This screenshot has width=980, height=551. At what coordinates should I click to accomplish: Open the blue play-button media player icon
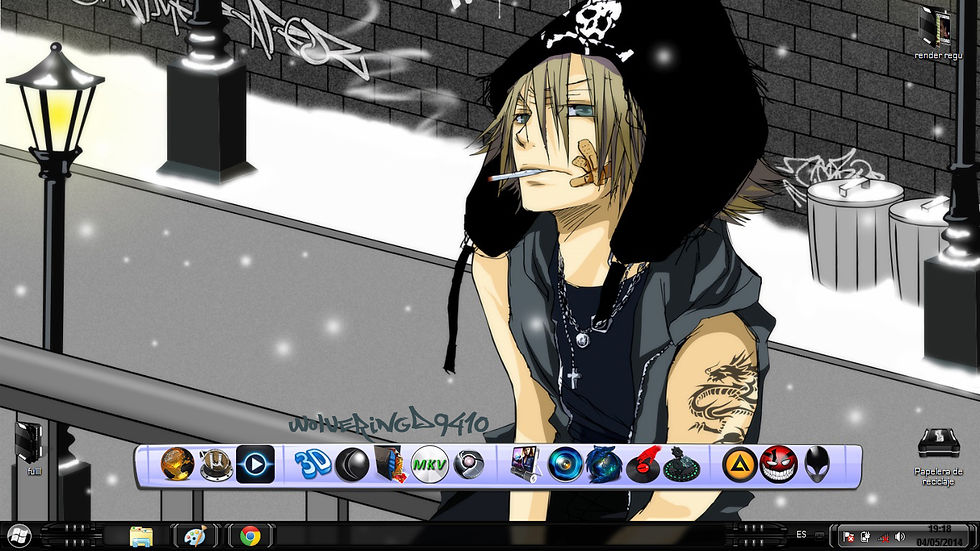[x=255, y=464]
